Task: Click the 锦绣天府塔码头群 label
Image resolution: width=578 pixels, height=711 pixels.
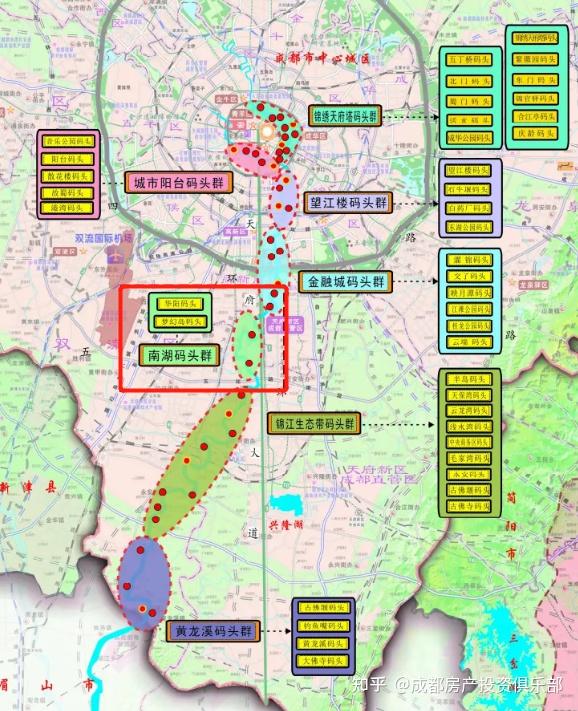Action: pos(345,116)
